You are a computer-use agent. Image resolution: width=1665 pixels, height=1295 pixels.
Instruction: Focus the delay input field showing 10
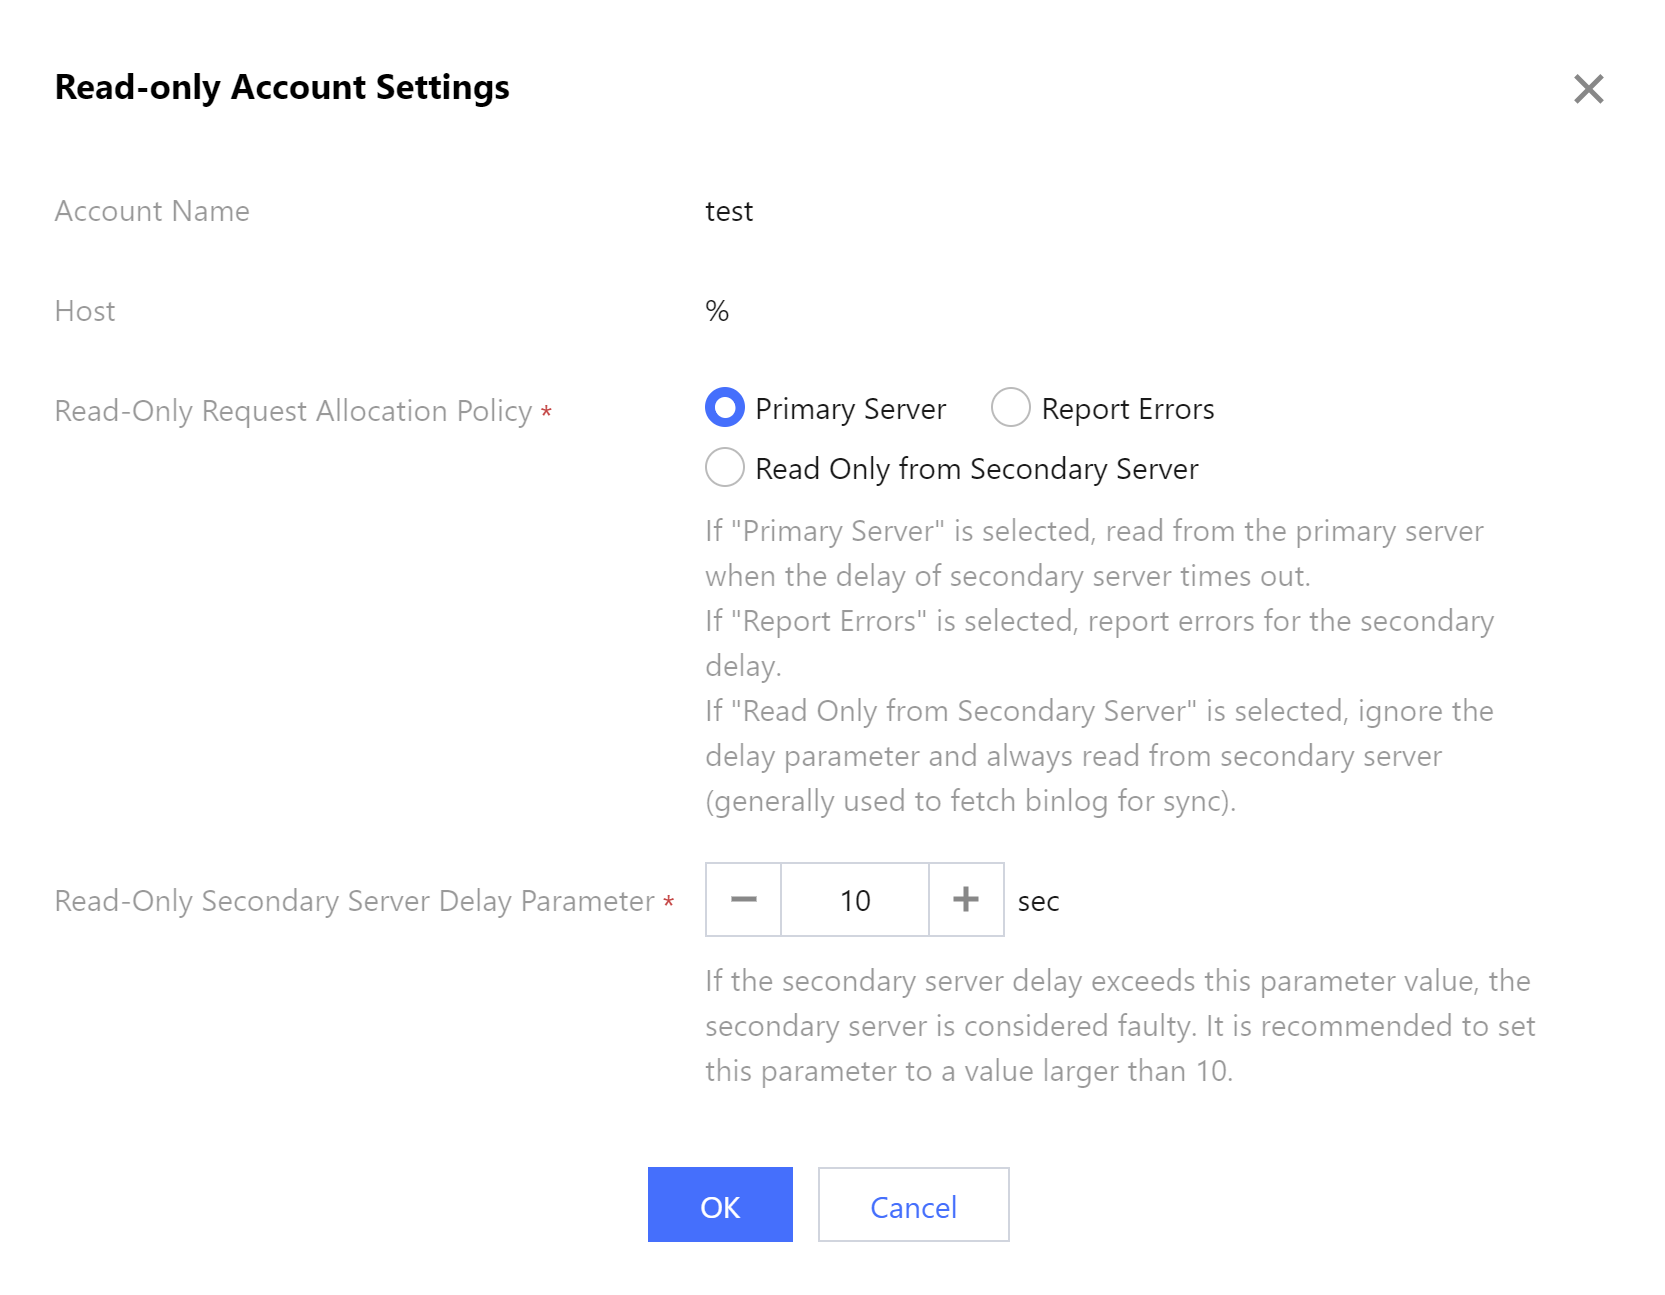point(855,900)
